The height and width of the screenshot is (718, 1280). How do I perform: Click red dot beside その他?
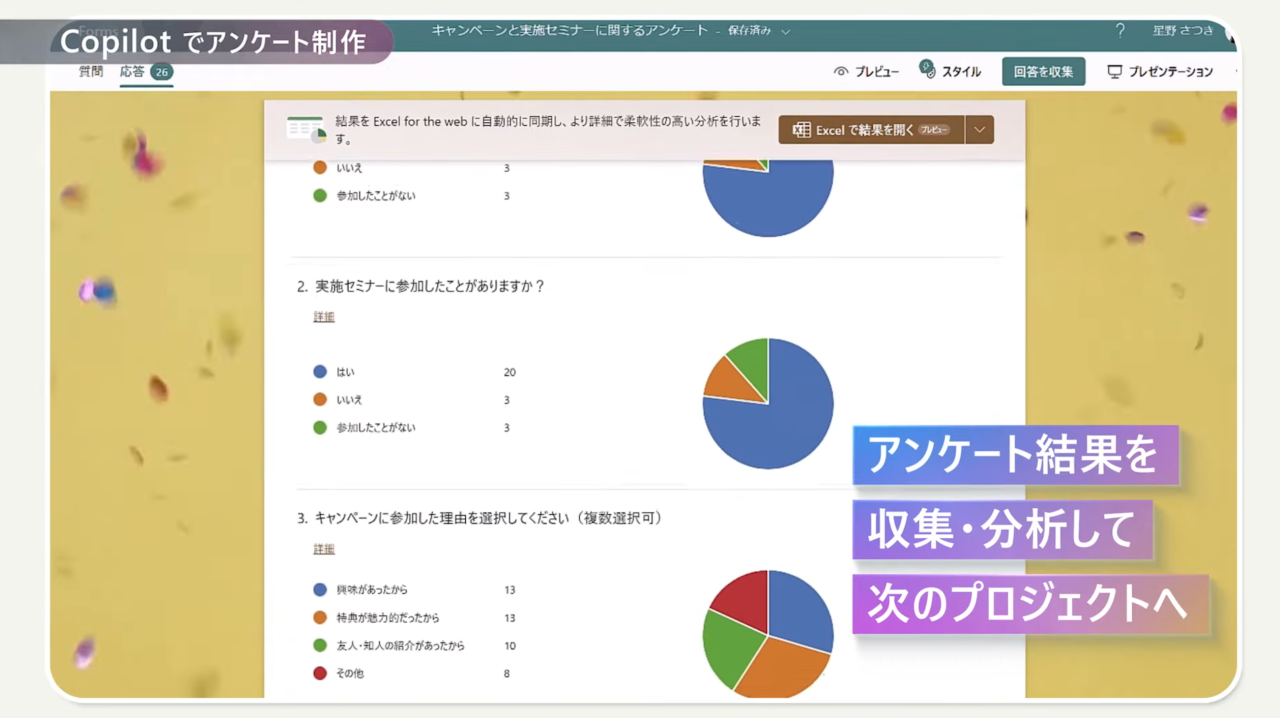point(320,674)
